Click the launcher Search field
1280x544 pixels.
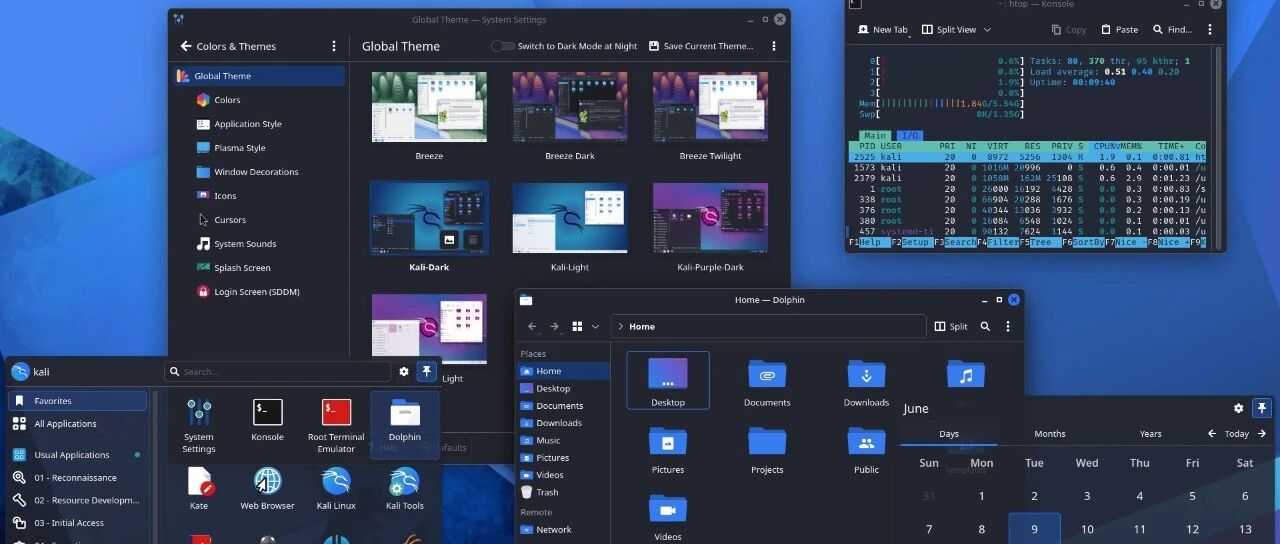point(277,371)
